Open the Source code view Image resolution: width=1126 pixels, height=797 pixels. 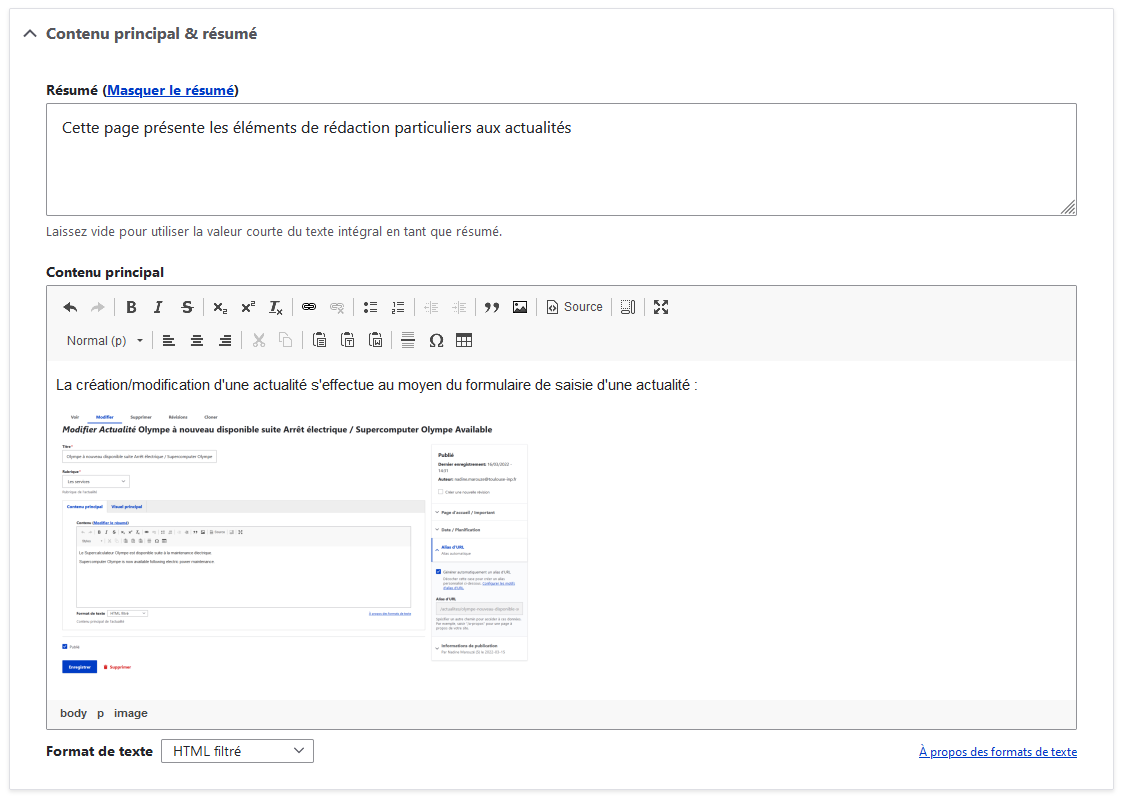coord(574,307)
